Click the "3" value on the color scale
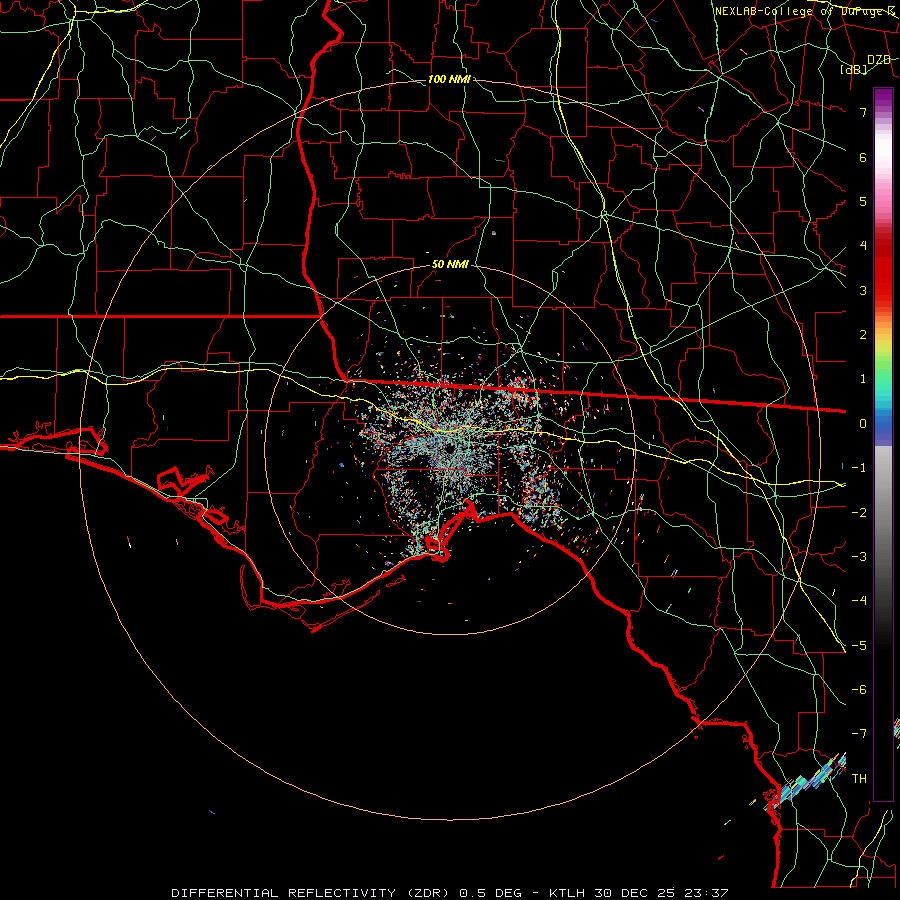900x900 pixels. (863, 290)
